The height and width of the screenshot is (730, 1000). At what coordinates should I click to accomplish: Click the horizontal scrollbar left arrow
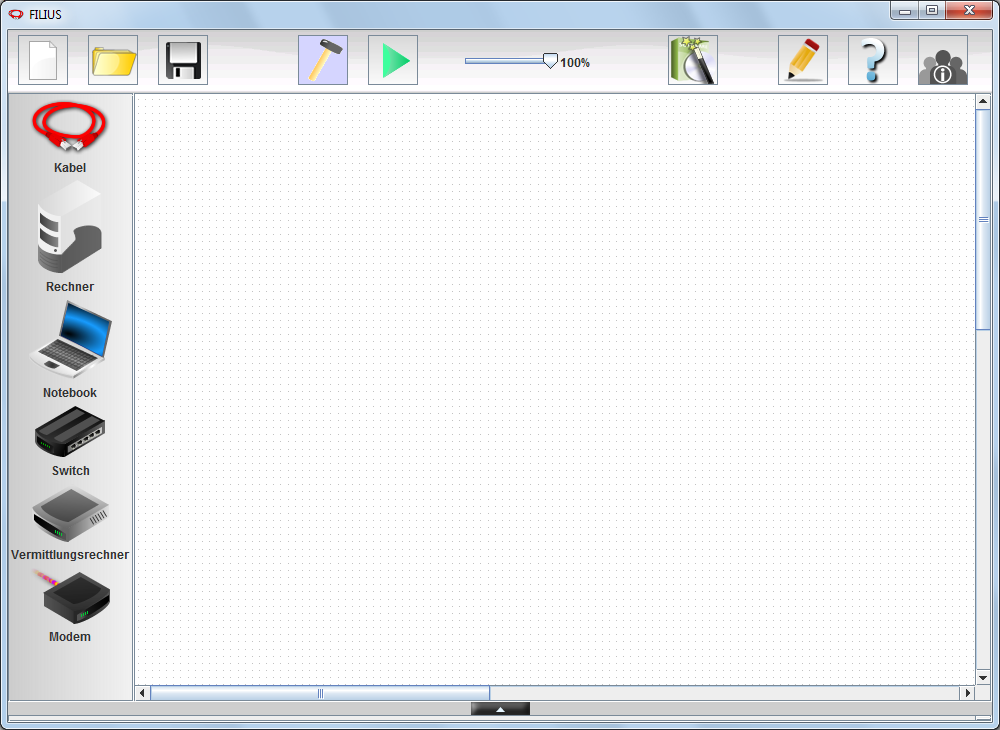[143, 693]
